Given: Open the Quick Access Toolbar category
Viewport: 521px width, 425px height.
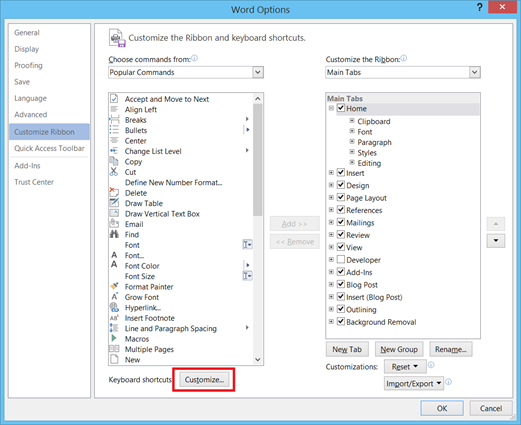Looking at the screenshot, I should 49,148.
